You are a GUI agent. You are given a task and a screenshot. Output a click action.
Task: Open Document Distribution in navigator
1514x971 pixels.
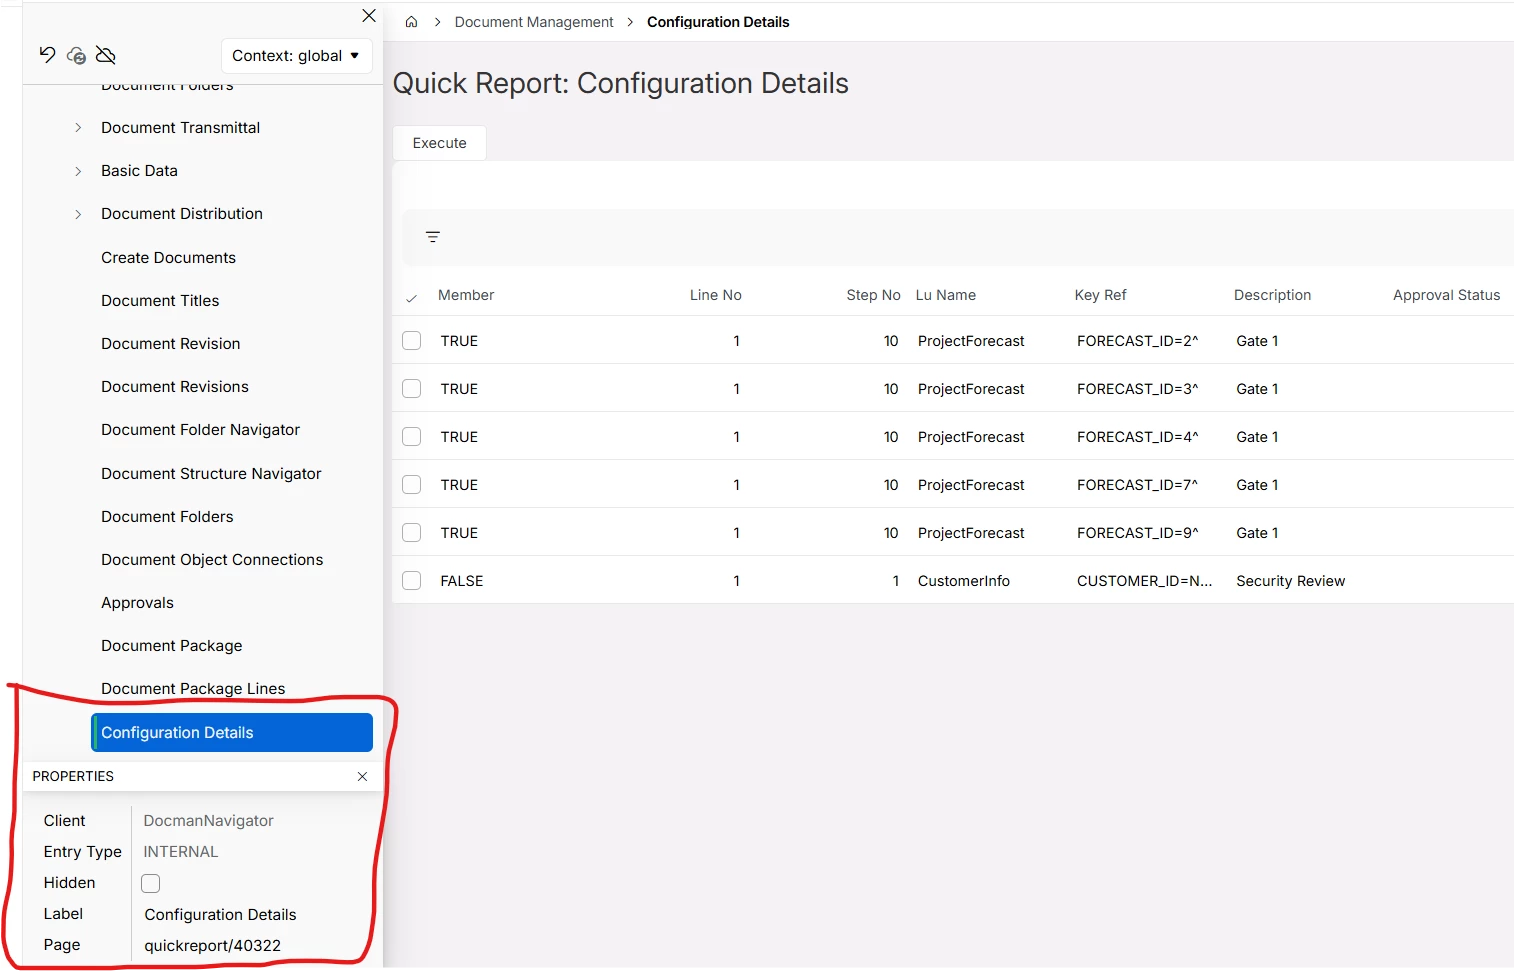point(182,214)
